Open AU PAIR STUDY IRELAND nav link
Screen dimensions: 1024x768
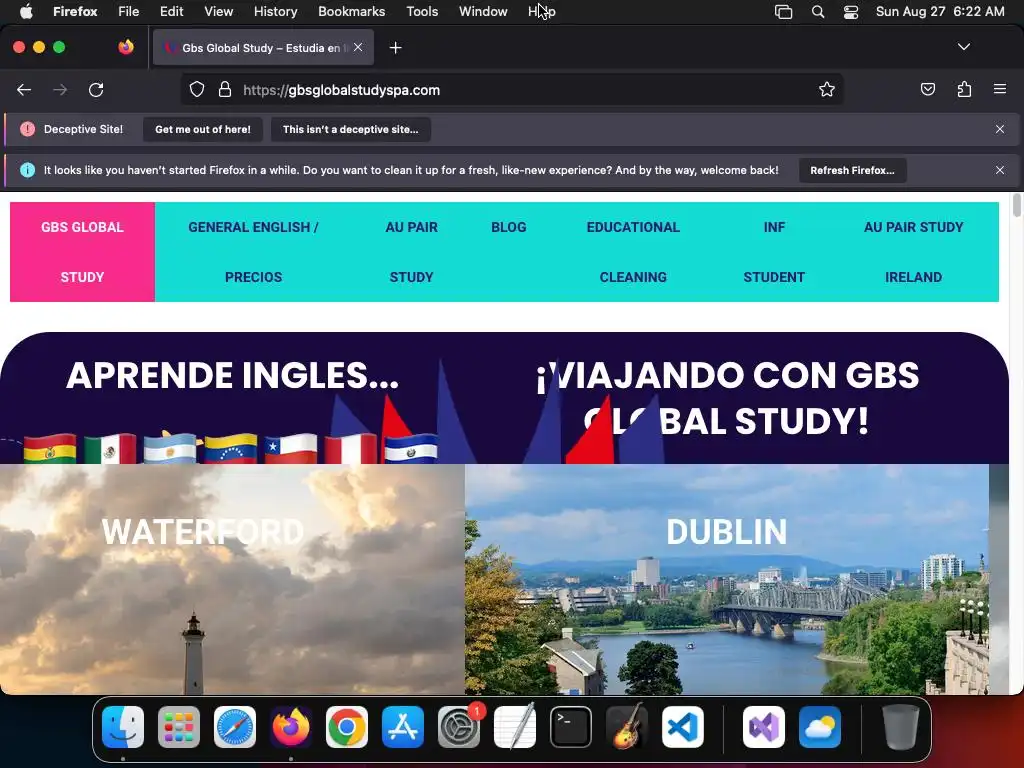click(x=914, y=252)
